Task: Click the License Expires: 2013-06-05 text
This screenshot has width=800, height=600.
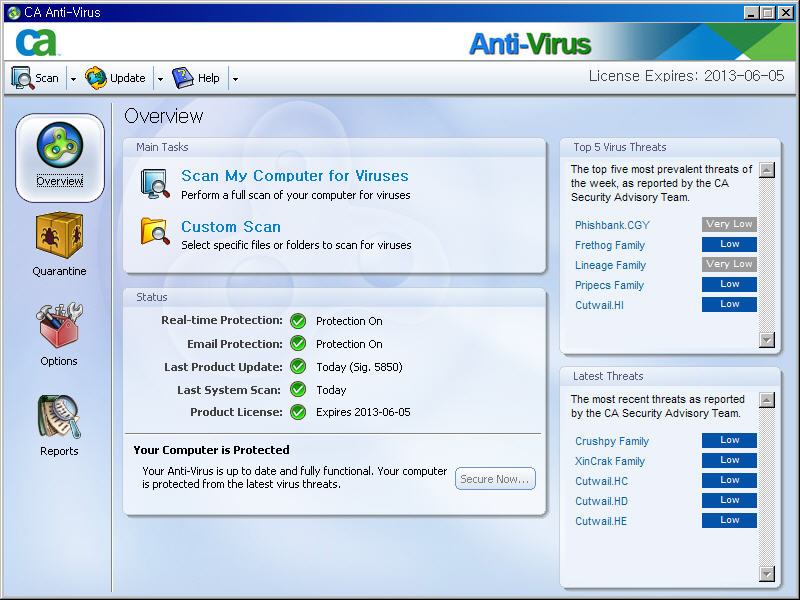Action: pyautogui.click(x=686, y=76)
